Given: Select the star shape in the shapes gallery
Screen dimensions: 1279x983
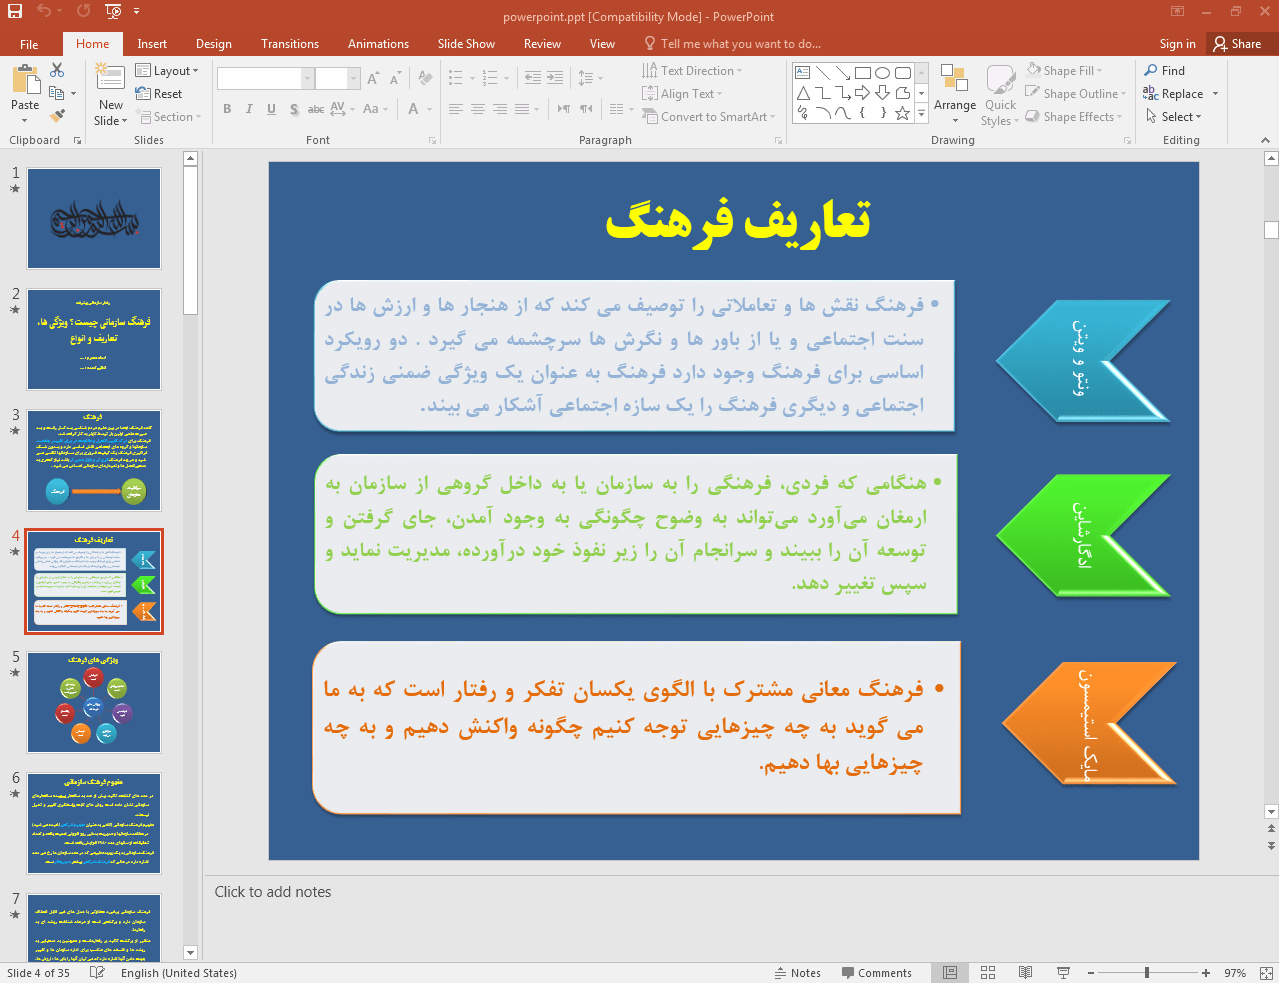Looking at the screenshot, I should [x=902, y=113].
